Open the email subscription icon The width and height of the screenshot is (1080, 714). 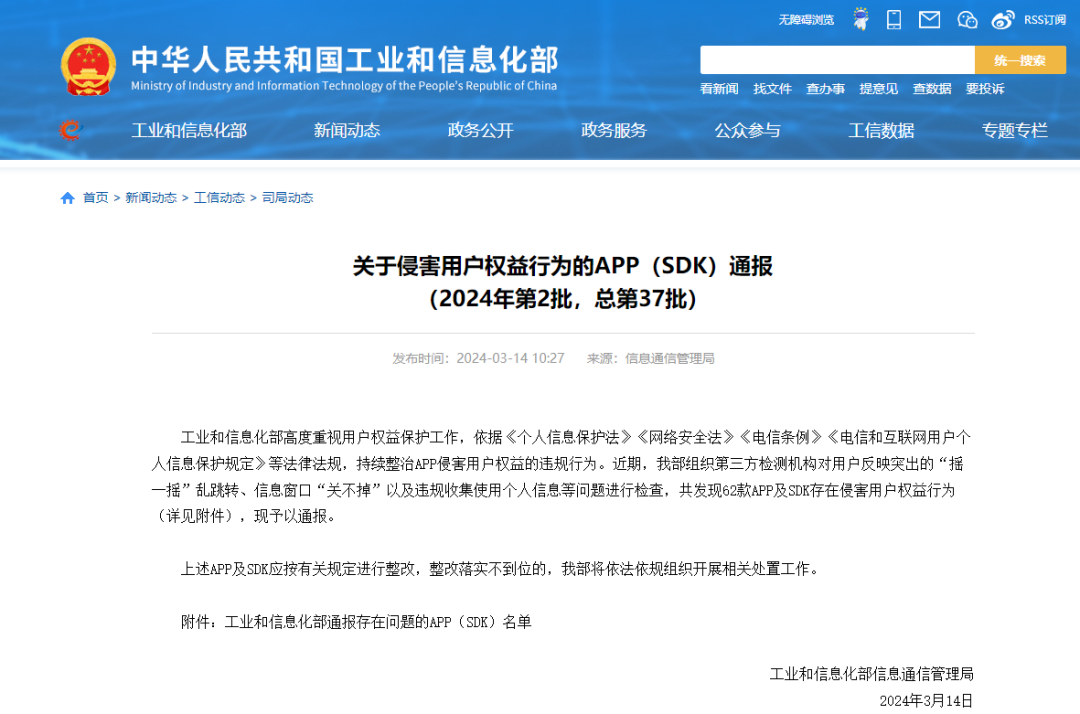[929, 20]
